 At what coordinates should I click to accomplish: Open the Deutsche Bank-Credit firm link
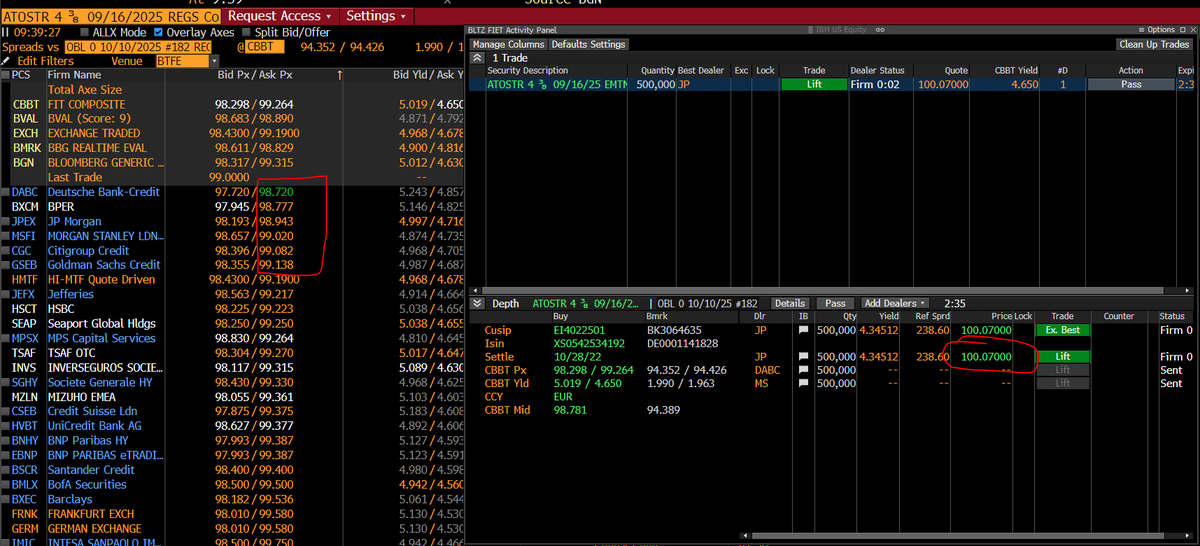click(104, 192)
